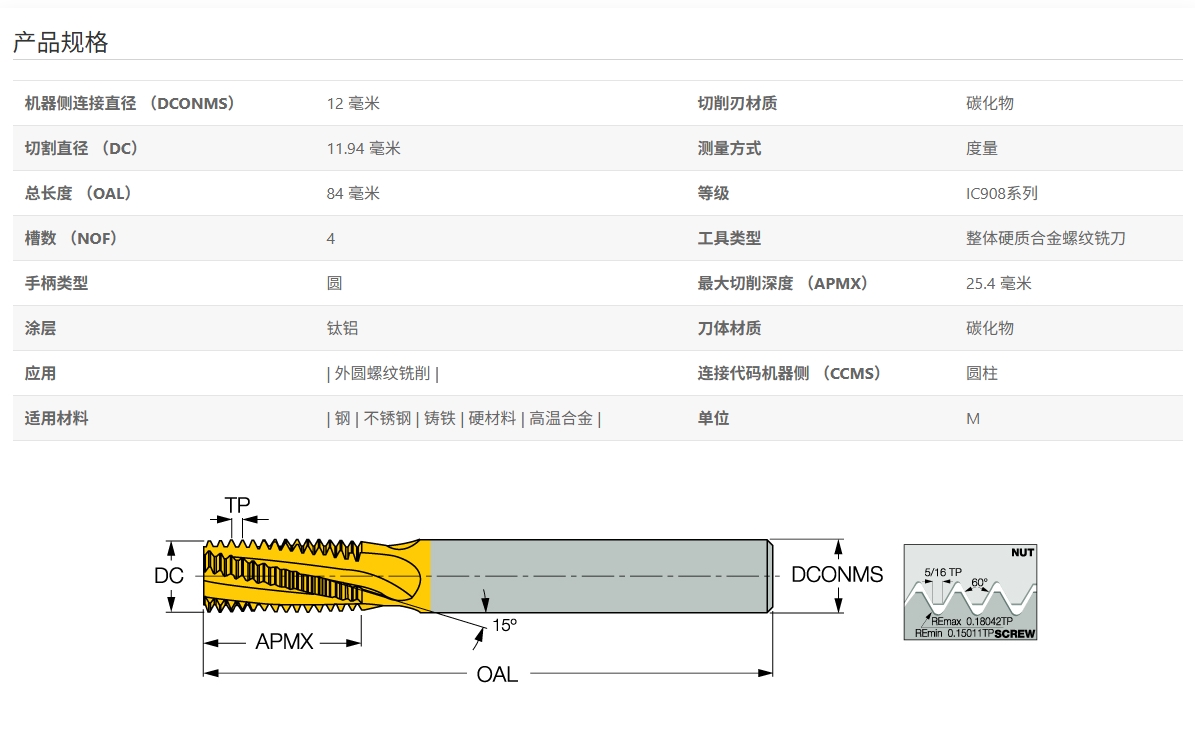Select the 连接代码机器侧 (CCMS) row label

click(x=790, y=373)
